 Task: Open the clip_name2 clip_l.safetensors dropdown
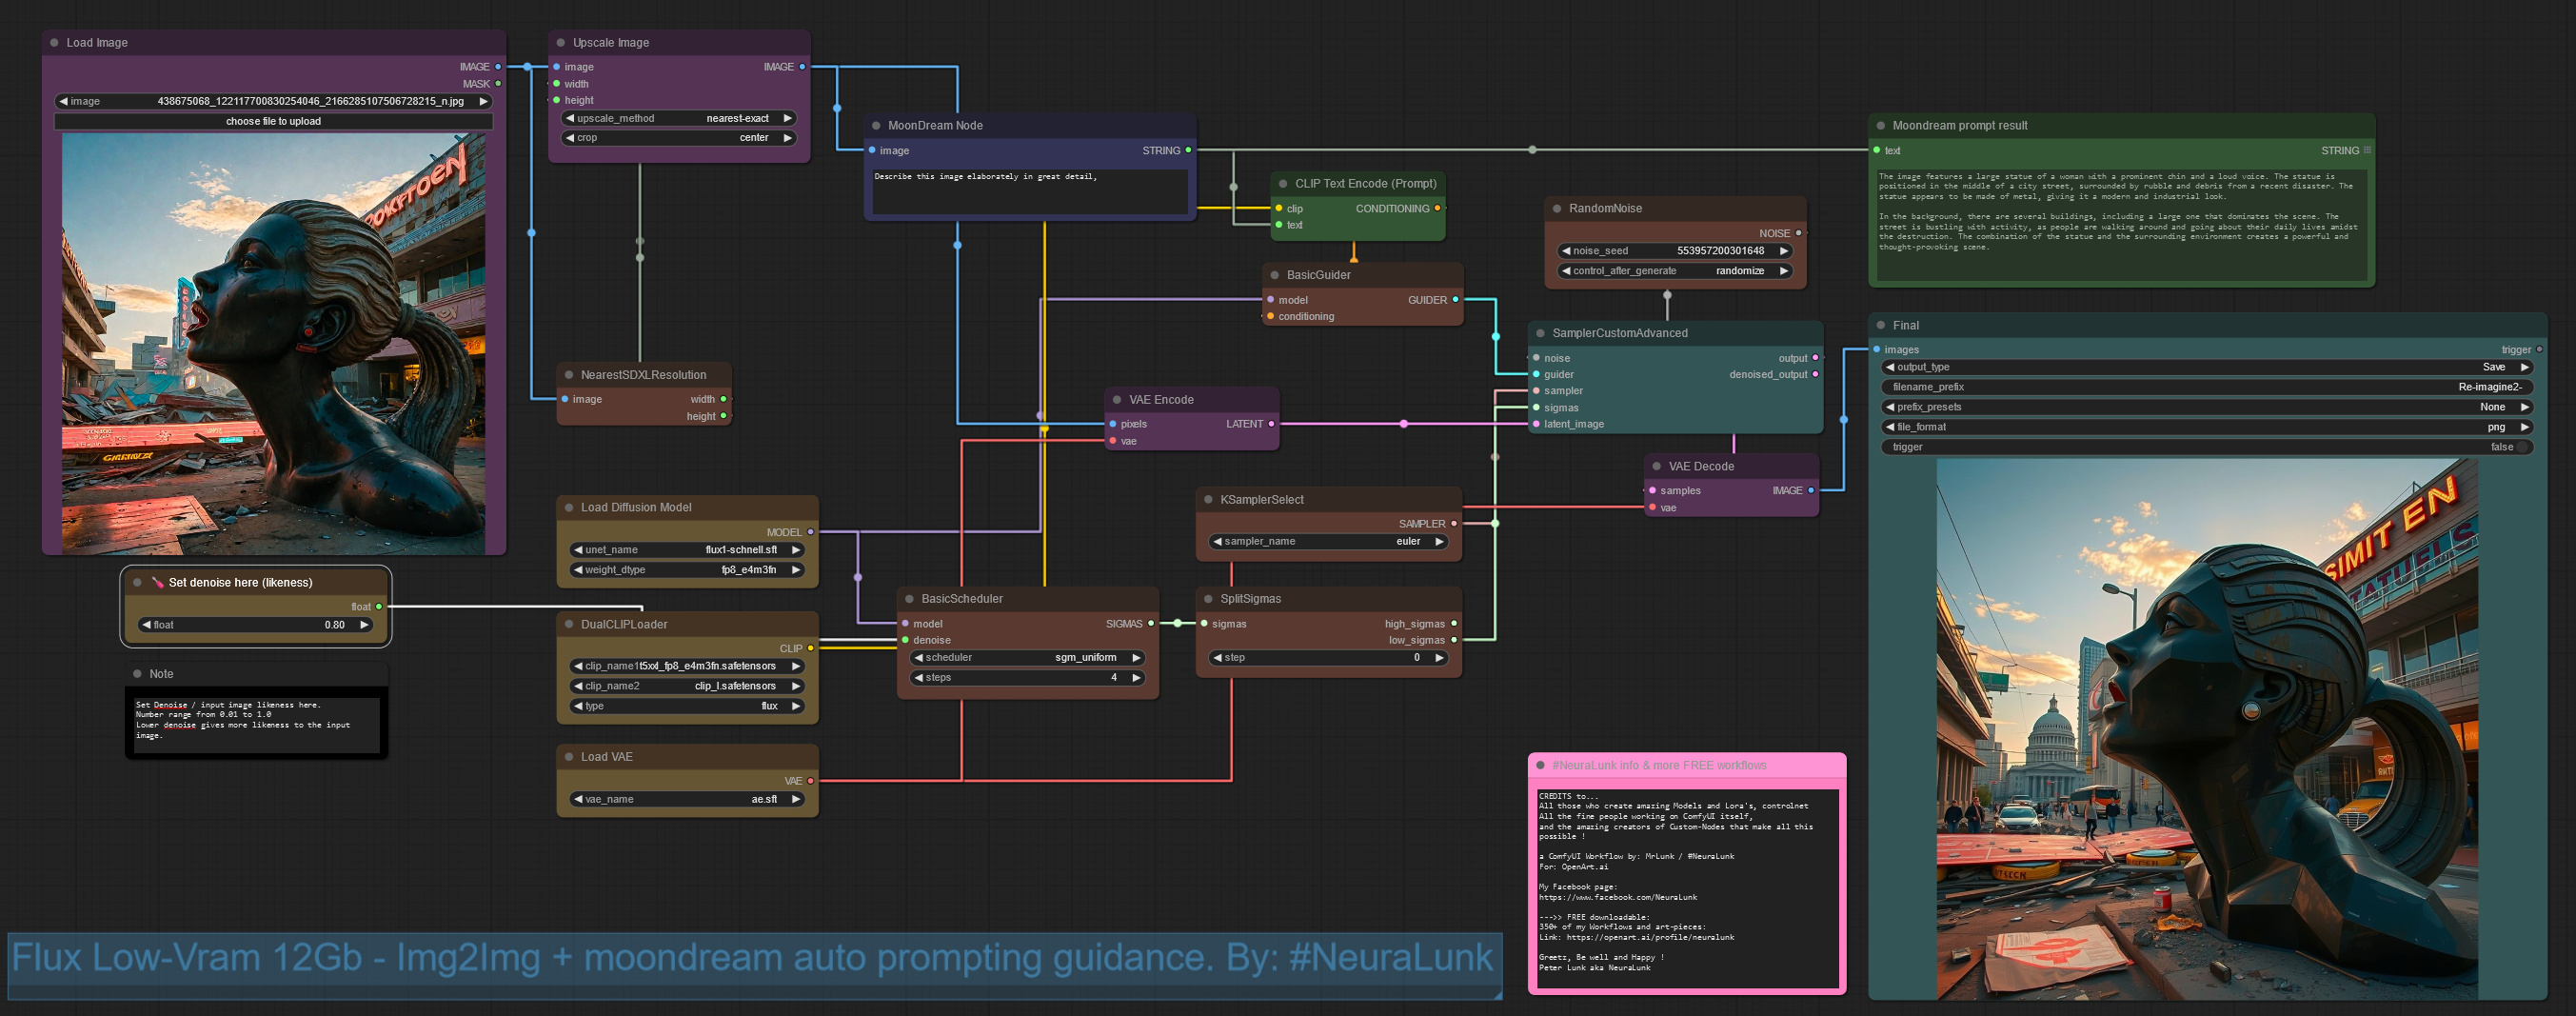pos(687,686)
